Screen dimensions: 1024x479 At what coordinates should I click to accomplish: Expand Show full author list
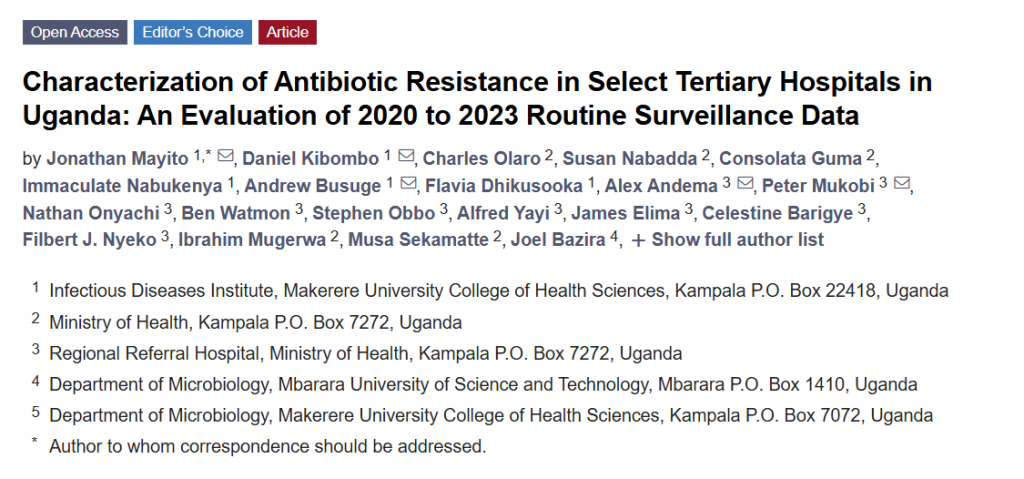tap(728, 240)
